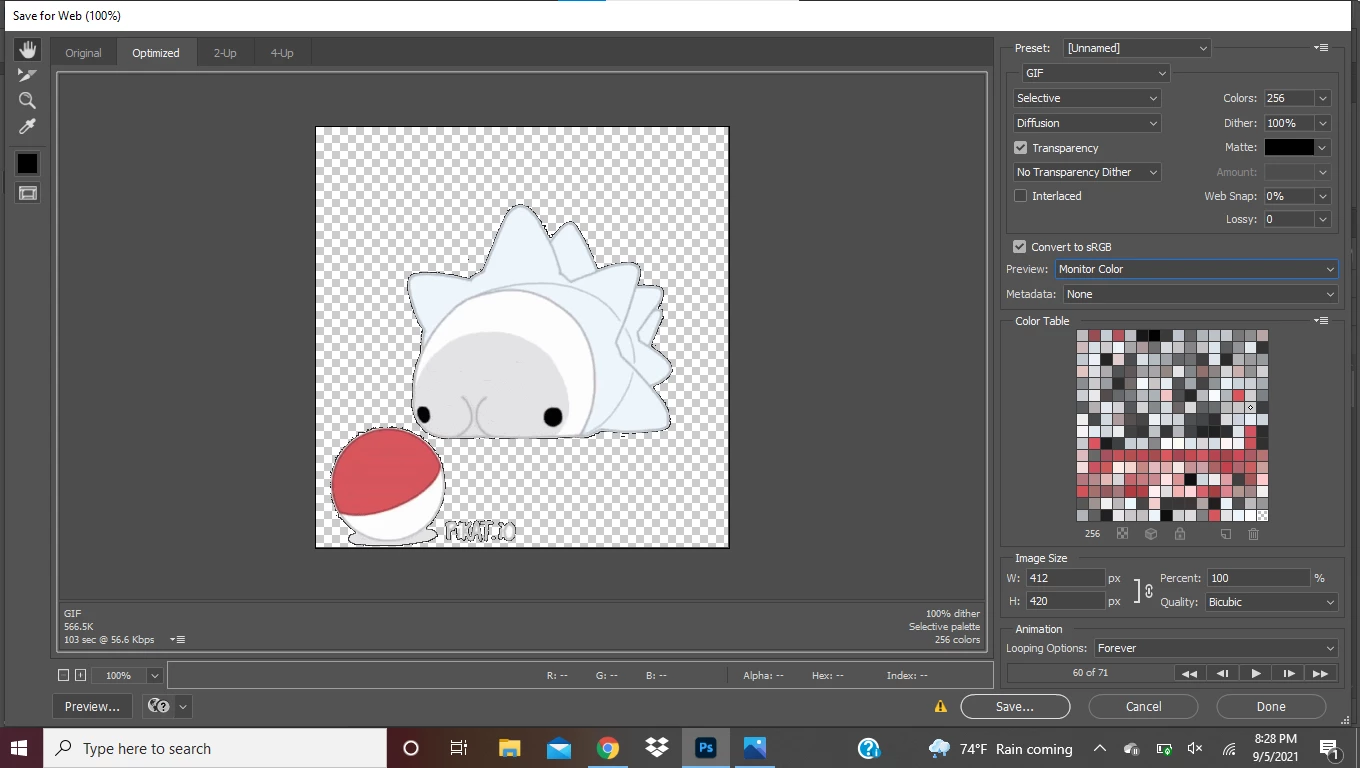The width and height of the screenshot is (1360, 768).
Task: Select the Zoom tool
Action: [27, 101]
